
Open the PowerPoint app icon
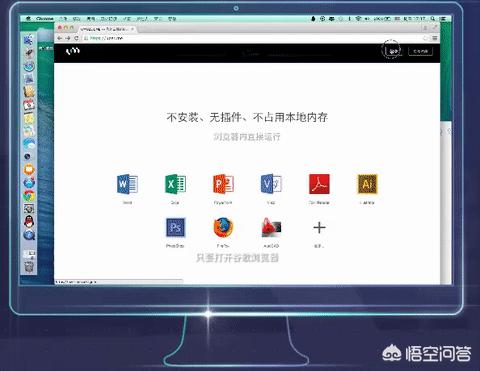[x=223, y=184]
